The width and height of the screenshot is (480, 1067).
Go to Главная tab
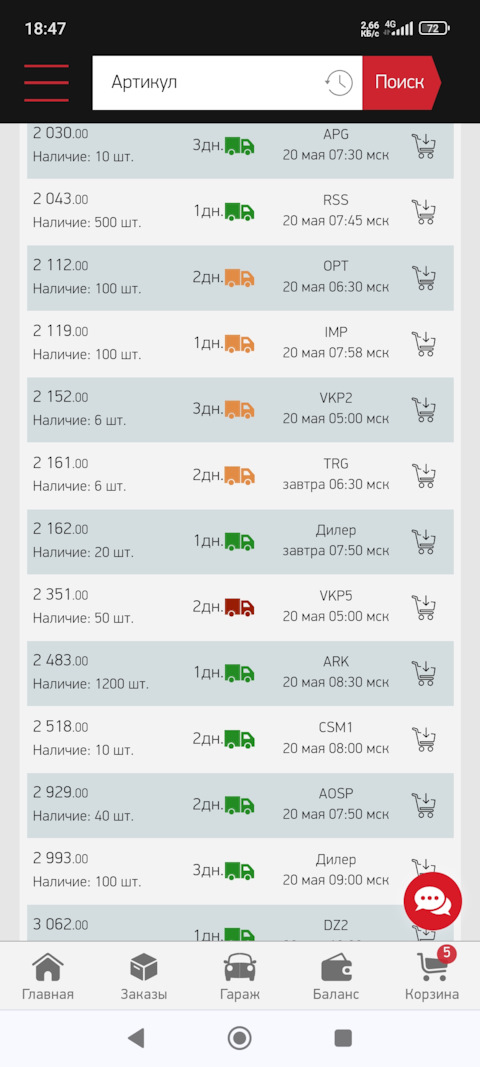(x=48, y=976)
